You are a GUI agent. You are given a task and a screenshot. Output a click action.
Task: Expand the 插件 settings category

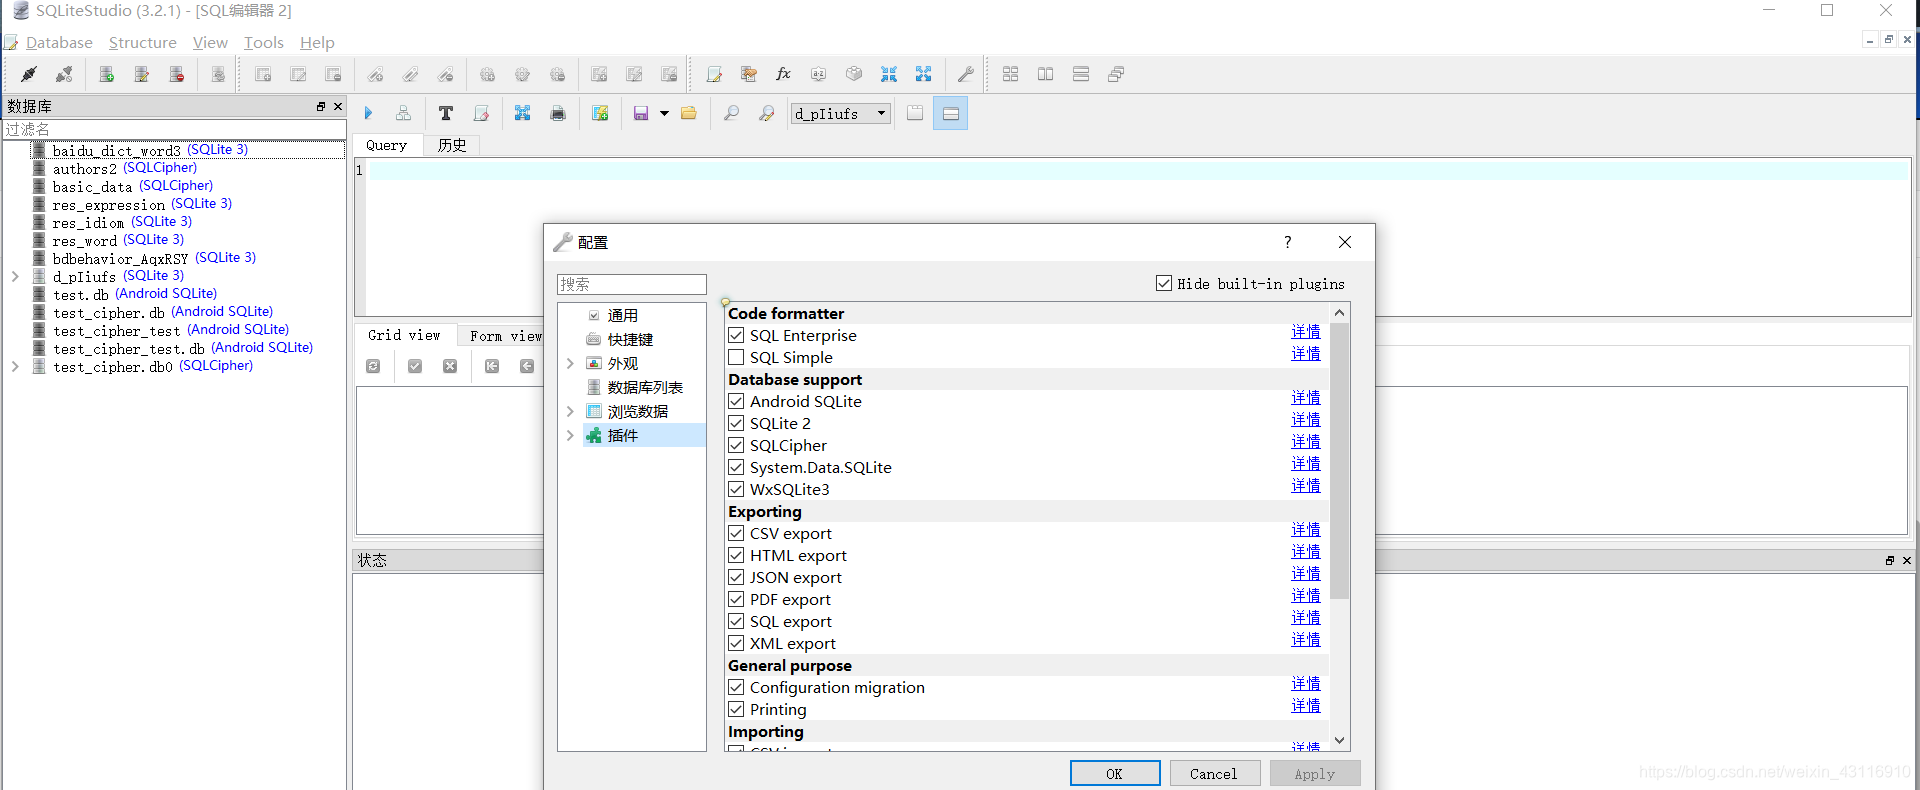point(570,435)
